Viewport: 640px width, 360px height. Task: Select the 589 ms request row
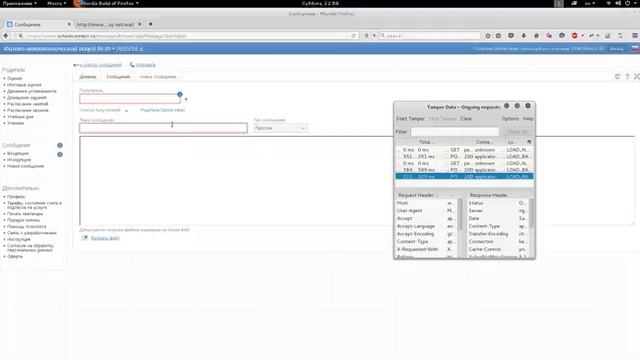[464, 170]
